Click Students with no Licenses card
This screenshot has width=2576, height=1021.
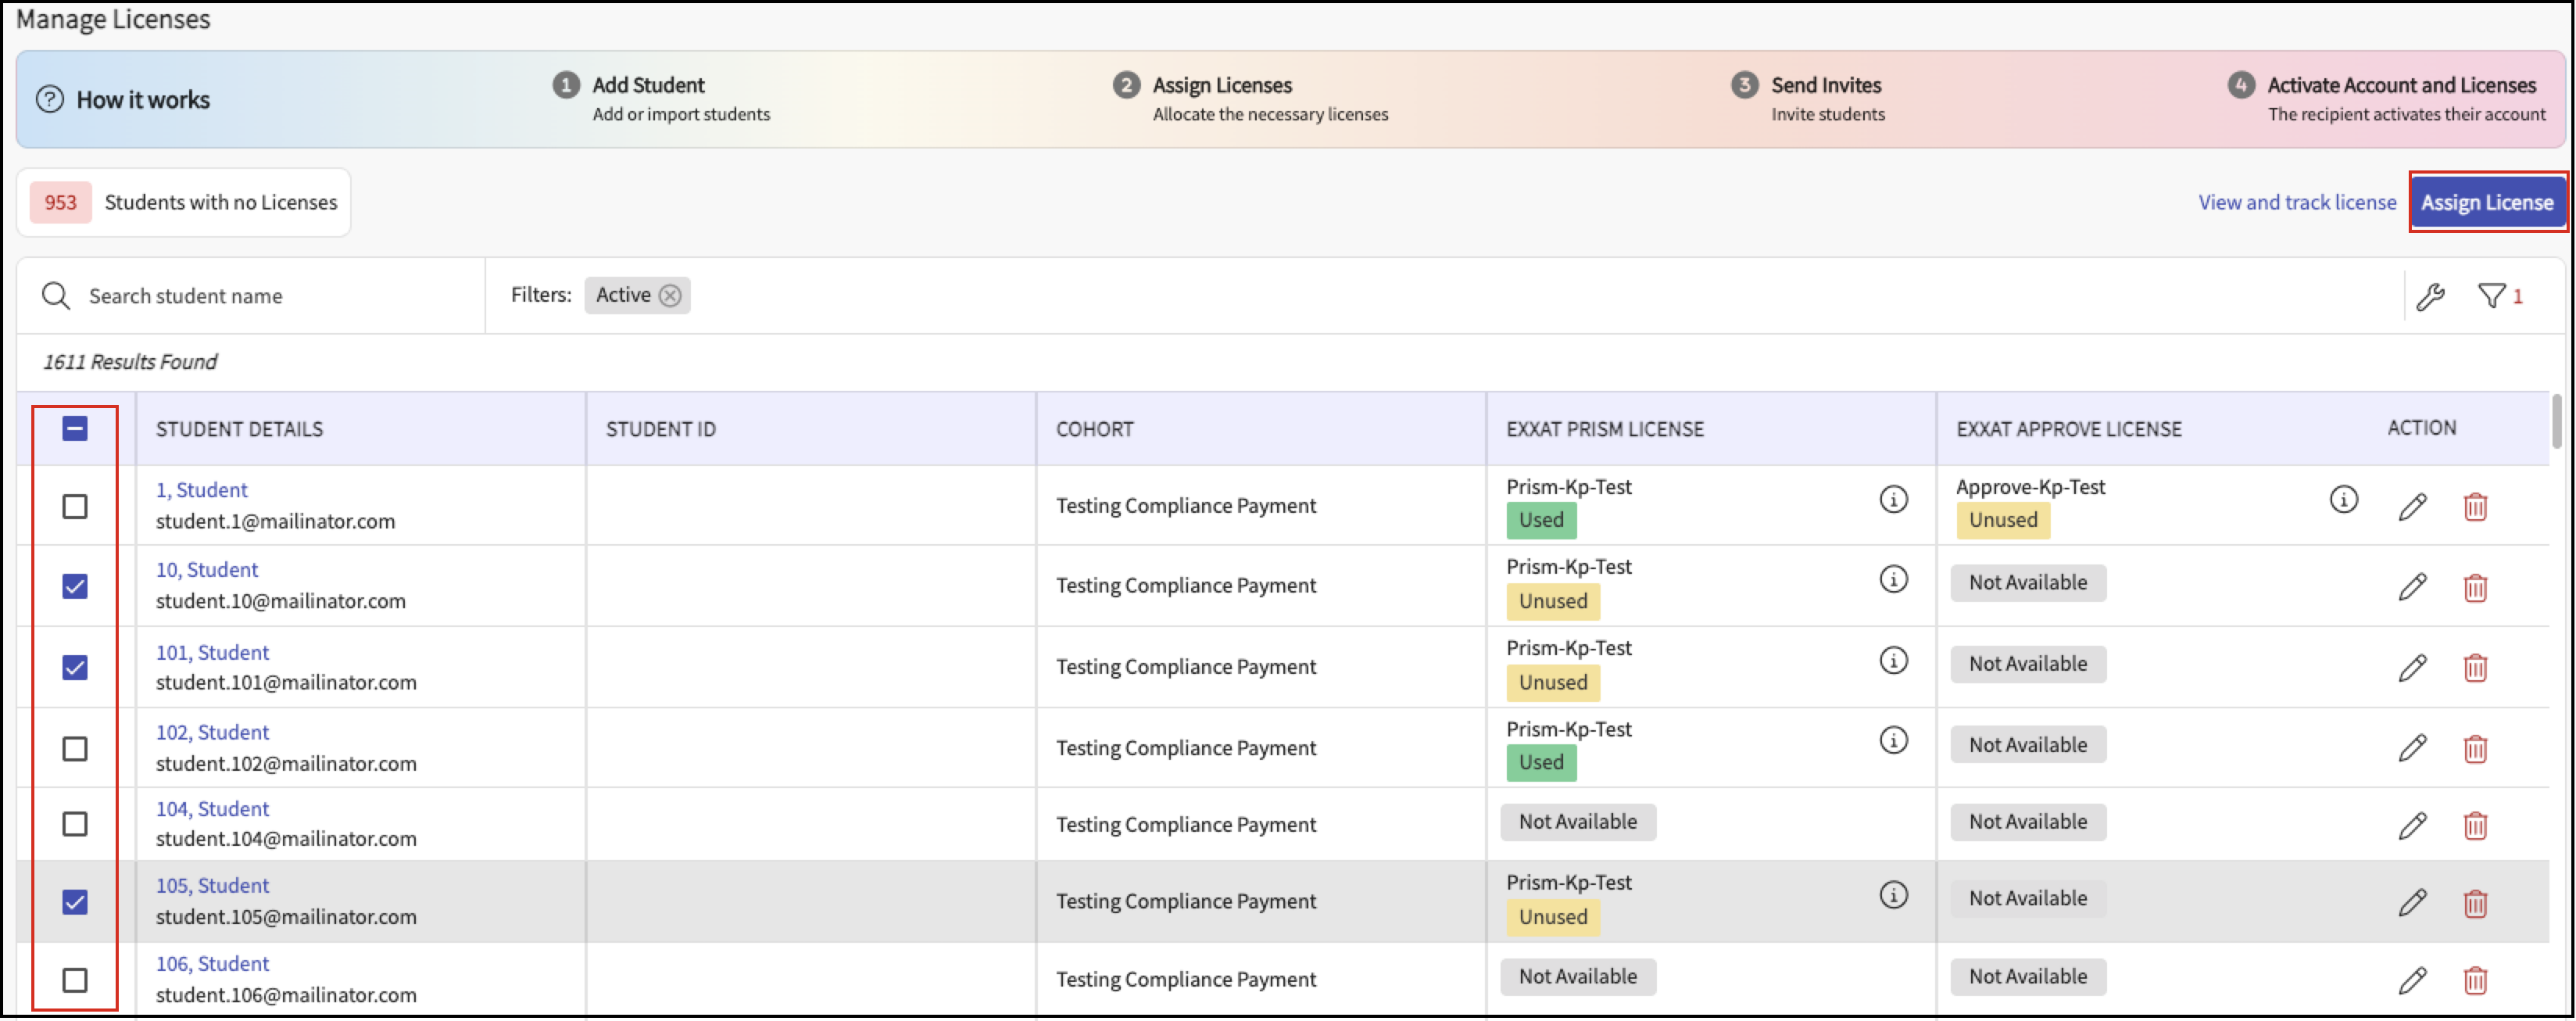[184, 203]
